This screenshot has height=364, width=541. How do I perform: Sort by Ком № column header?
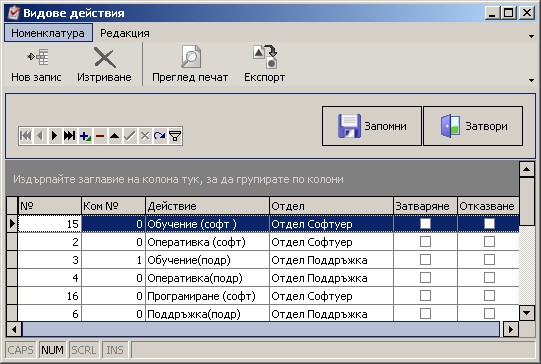point(113,206)
